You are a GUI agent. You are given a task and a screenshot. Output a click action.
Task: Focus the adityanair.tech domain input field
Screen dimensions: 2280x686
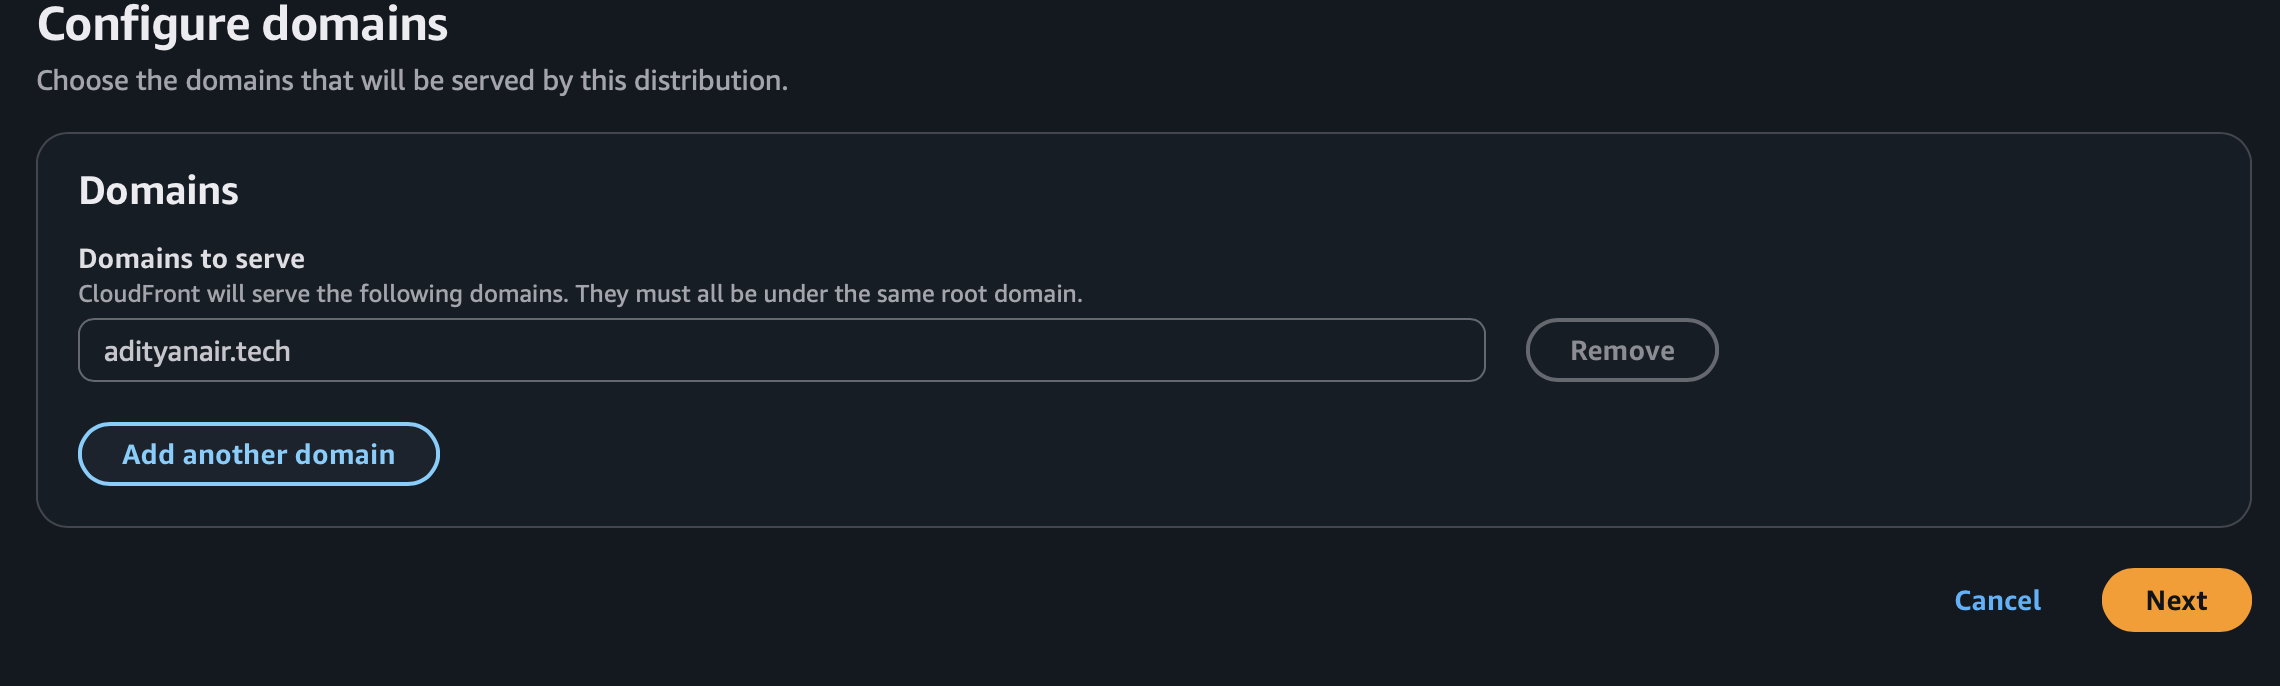[x=780, y=350]
